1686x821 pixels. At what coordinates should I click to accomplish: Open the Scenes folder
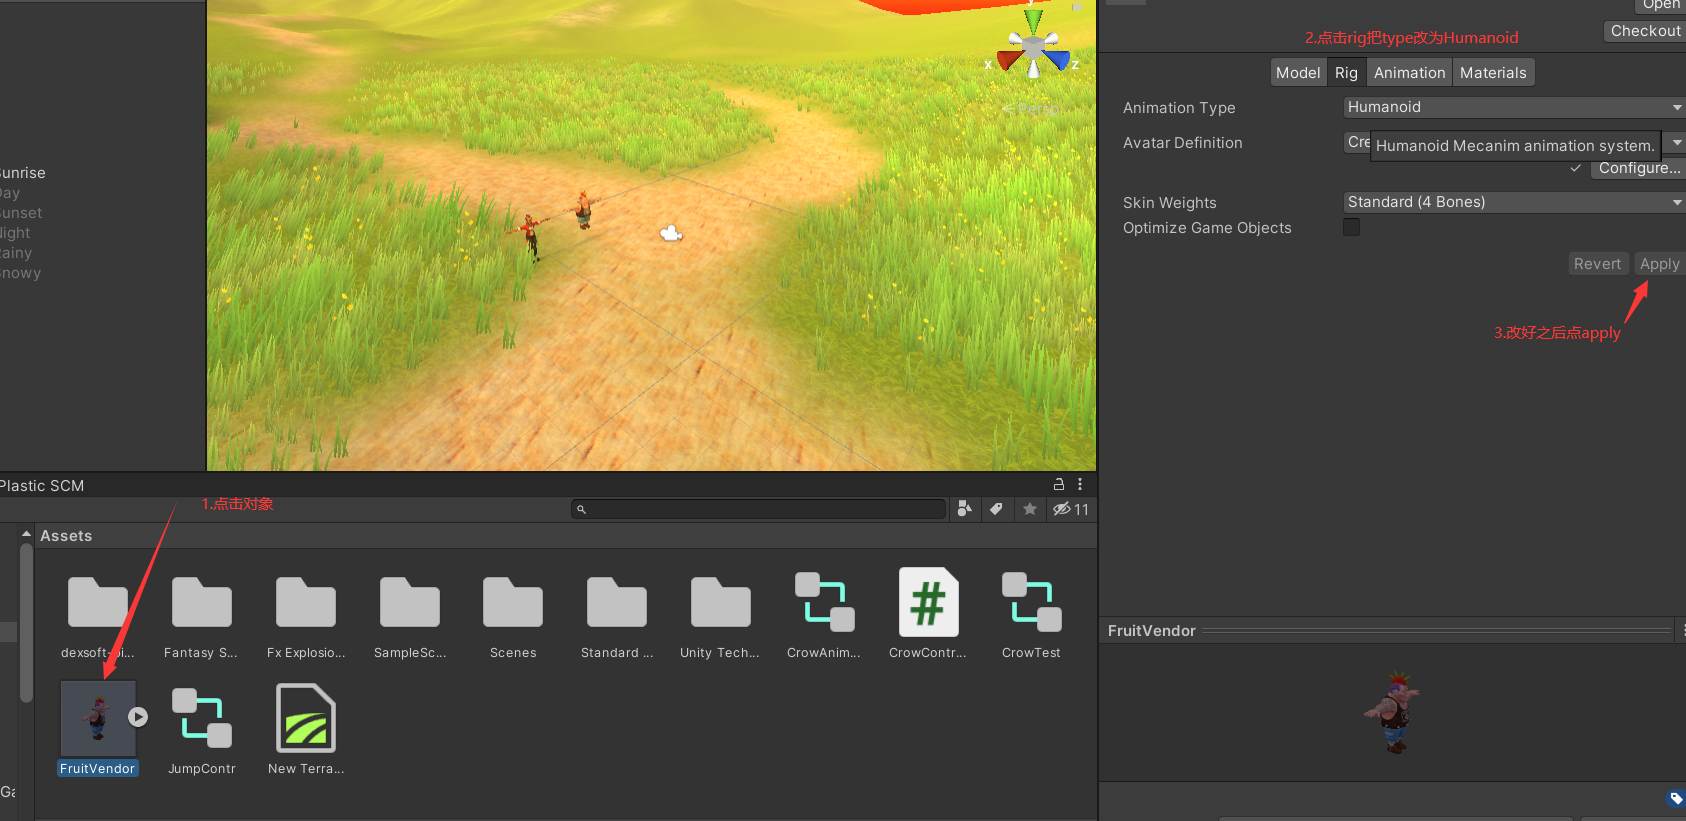pyautogui.click(x=513, y=602)
